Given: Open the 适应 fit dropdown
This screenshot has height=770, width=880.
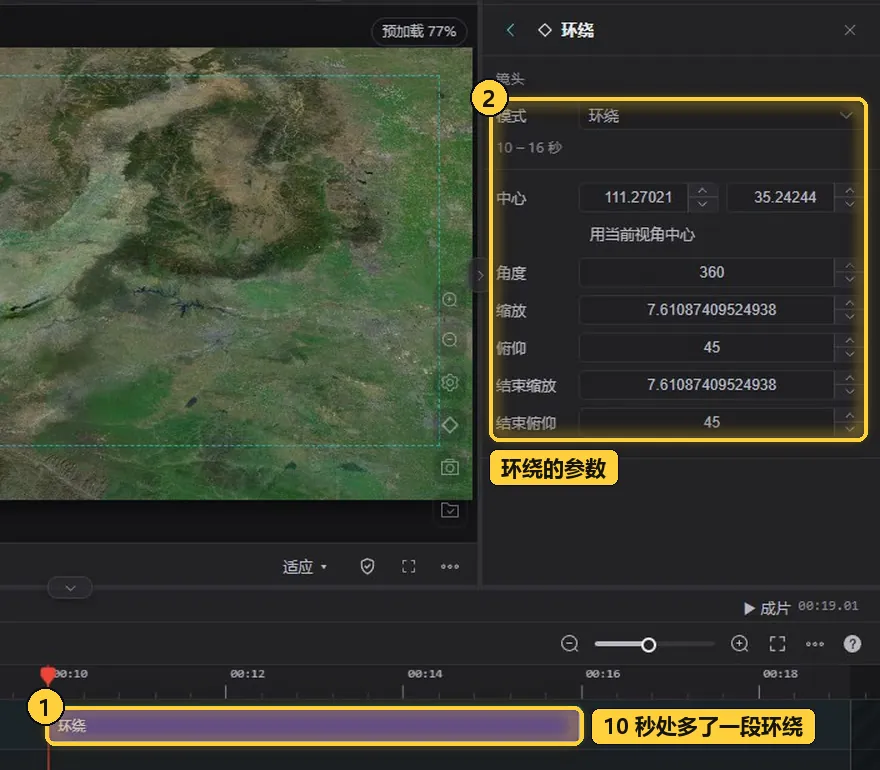Looking at the screenshot, I should coord(304,567).
